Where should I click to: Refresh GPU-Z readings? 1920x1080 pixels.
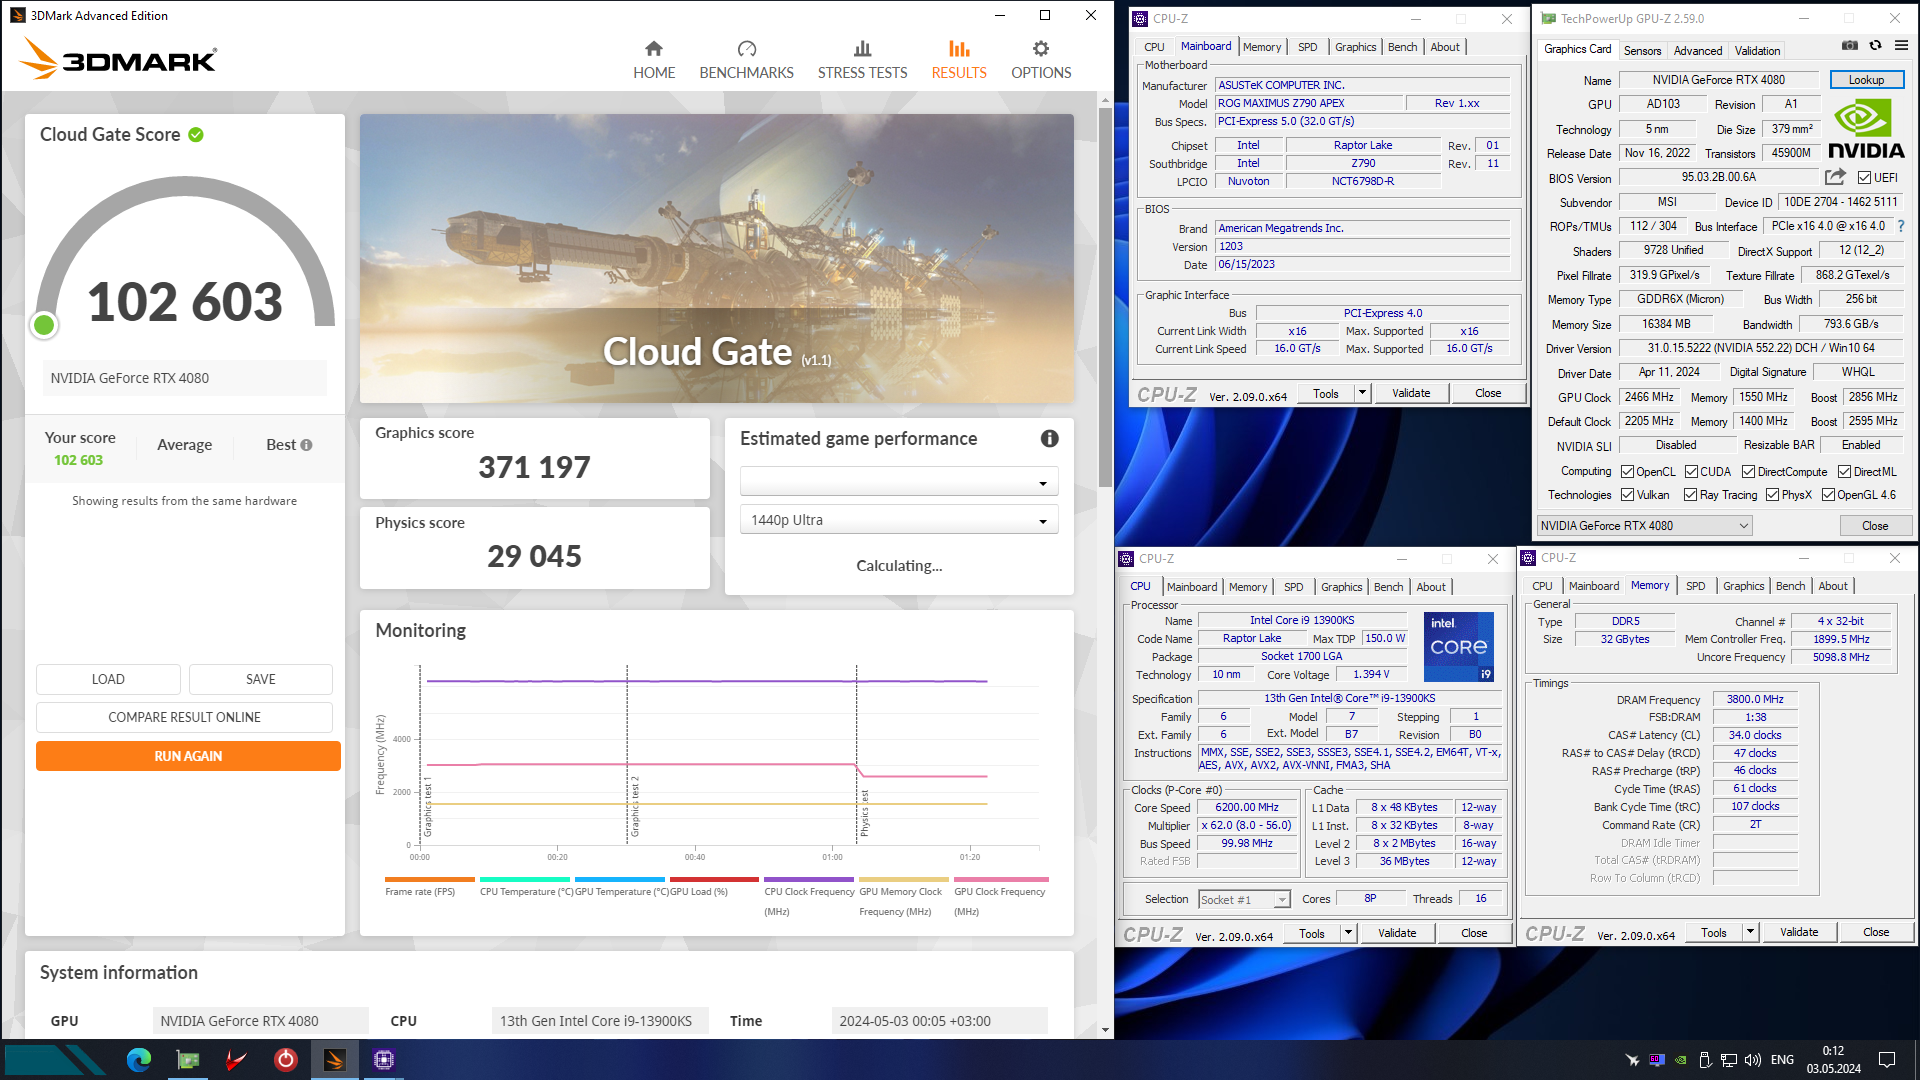coord(1876,46)
